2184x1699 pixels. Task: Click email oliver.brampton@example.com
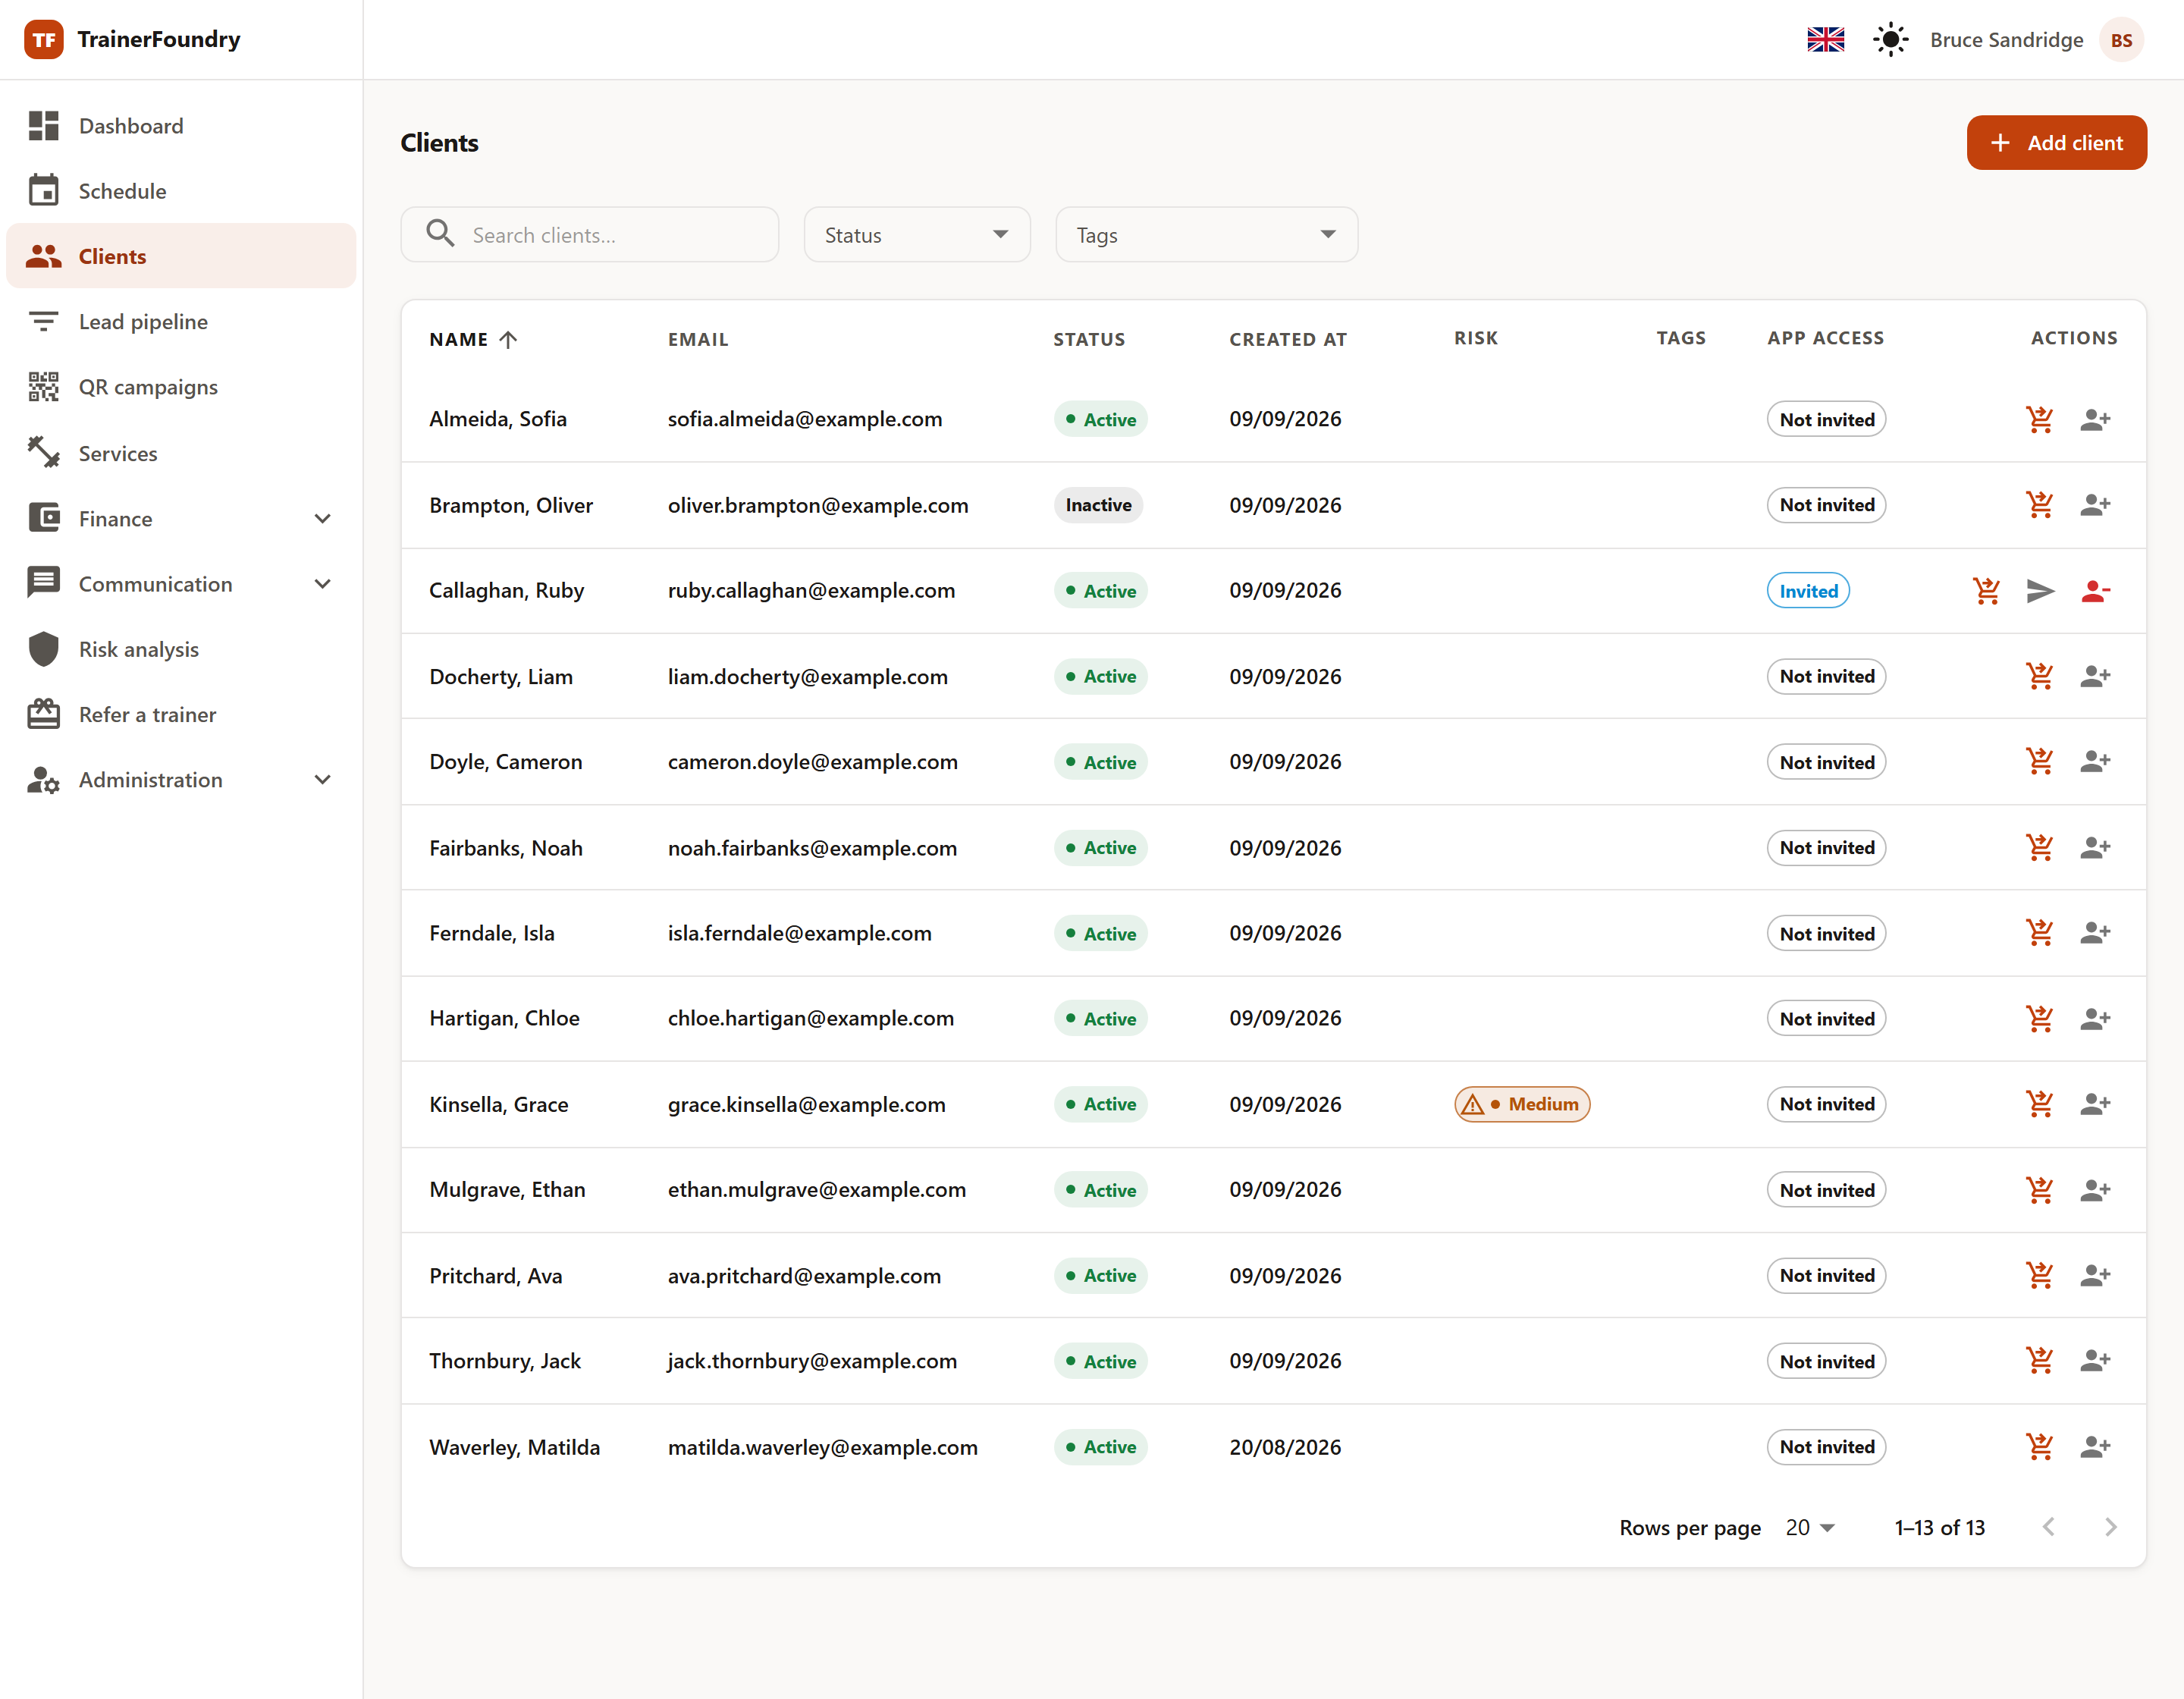click(818, 505)
